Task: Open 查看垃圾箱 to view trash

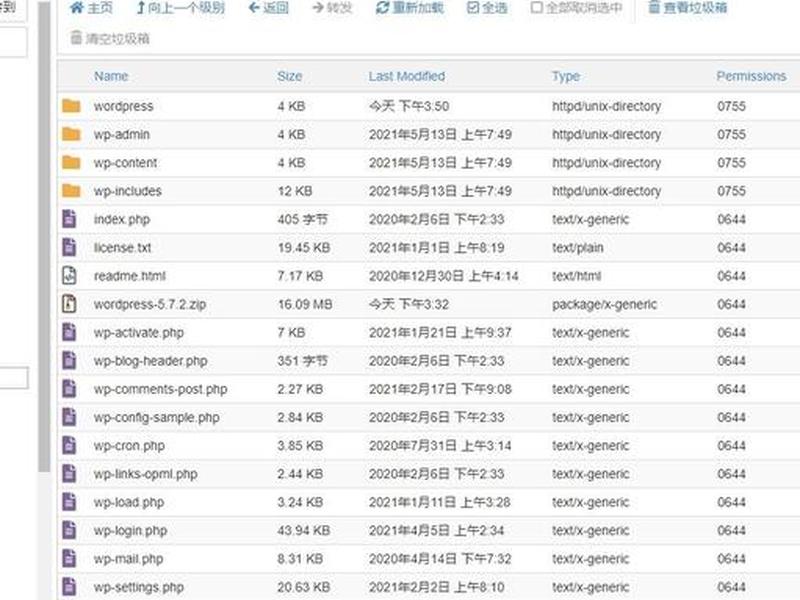Action: (688, 8)
